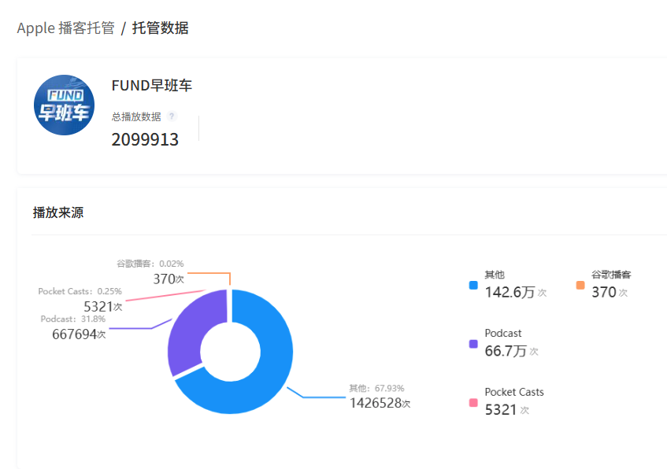Click the FUND早班车 podcast logo
This screenshot has height=469, width=667.
(x=64, y=106)
